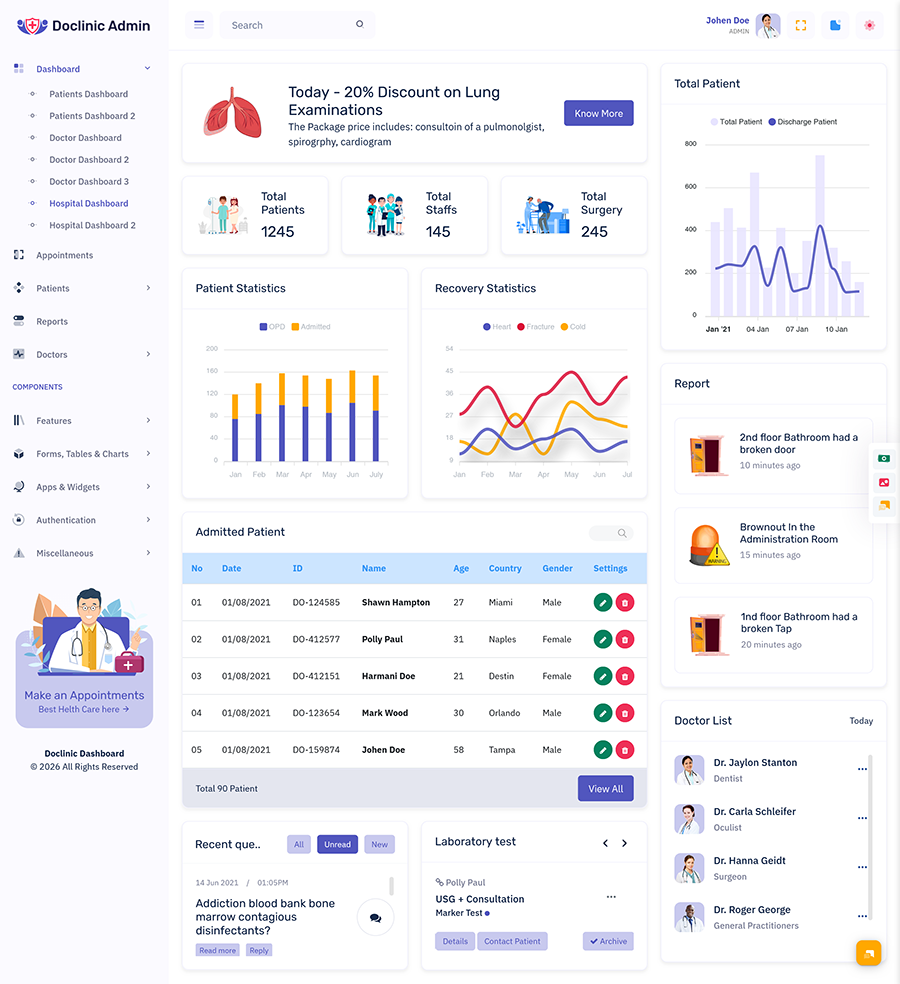Click the Details button in Laboratory test
The image size is (900, 984).
[x=455, y=941]
